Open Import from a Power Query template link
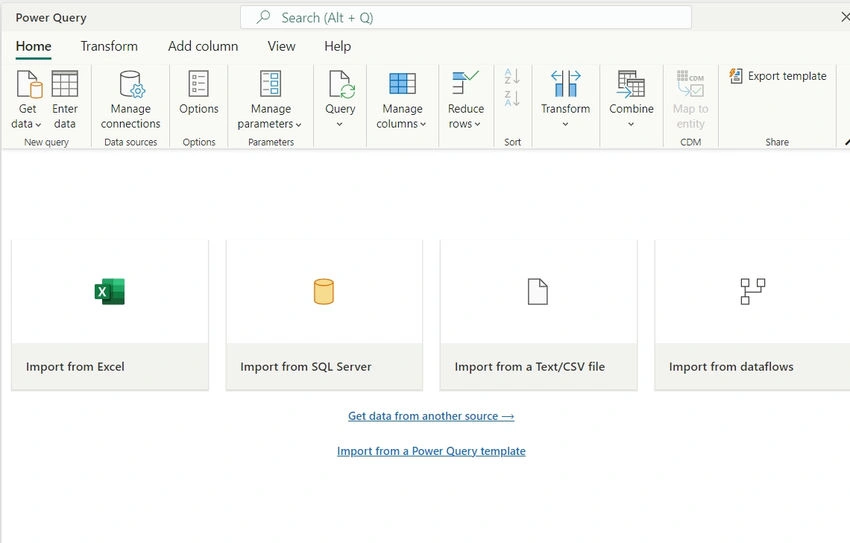This screenshot has height=543, width=850. coord(431,451)
